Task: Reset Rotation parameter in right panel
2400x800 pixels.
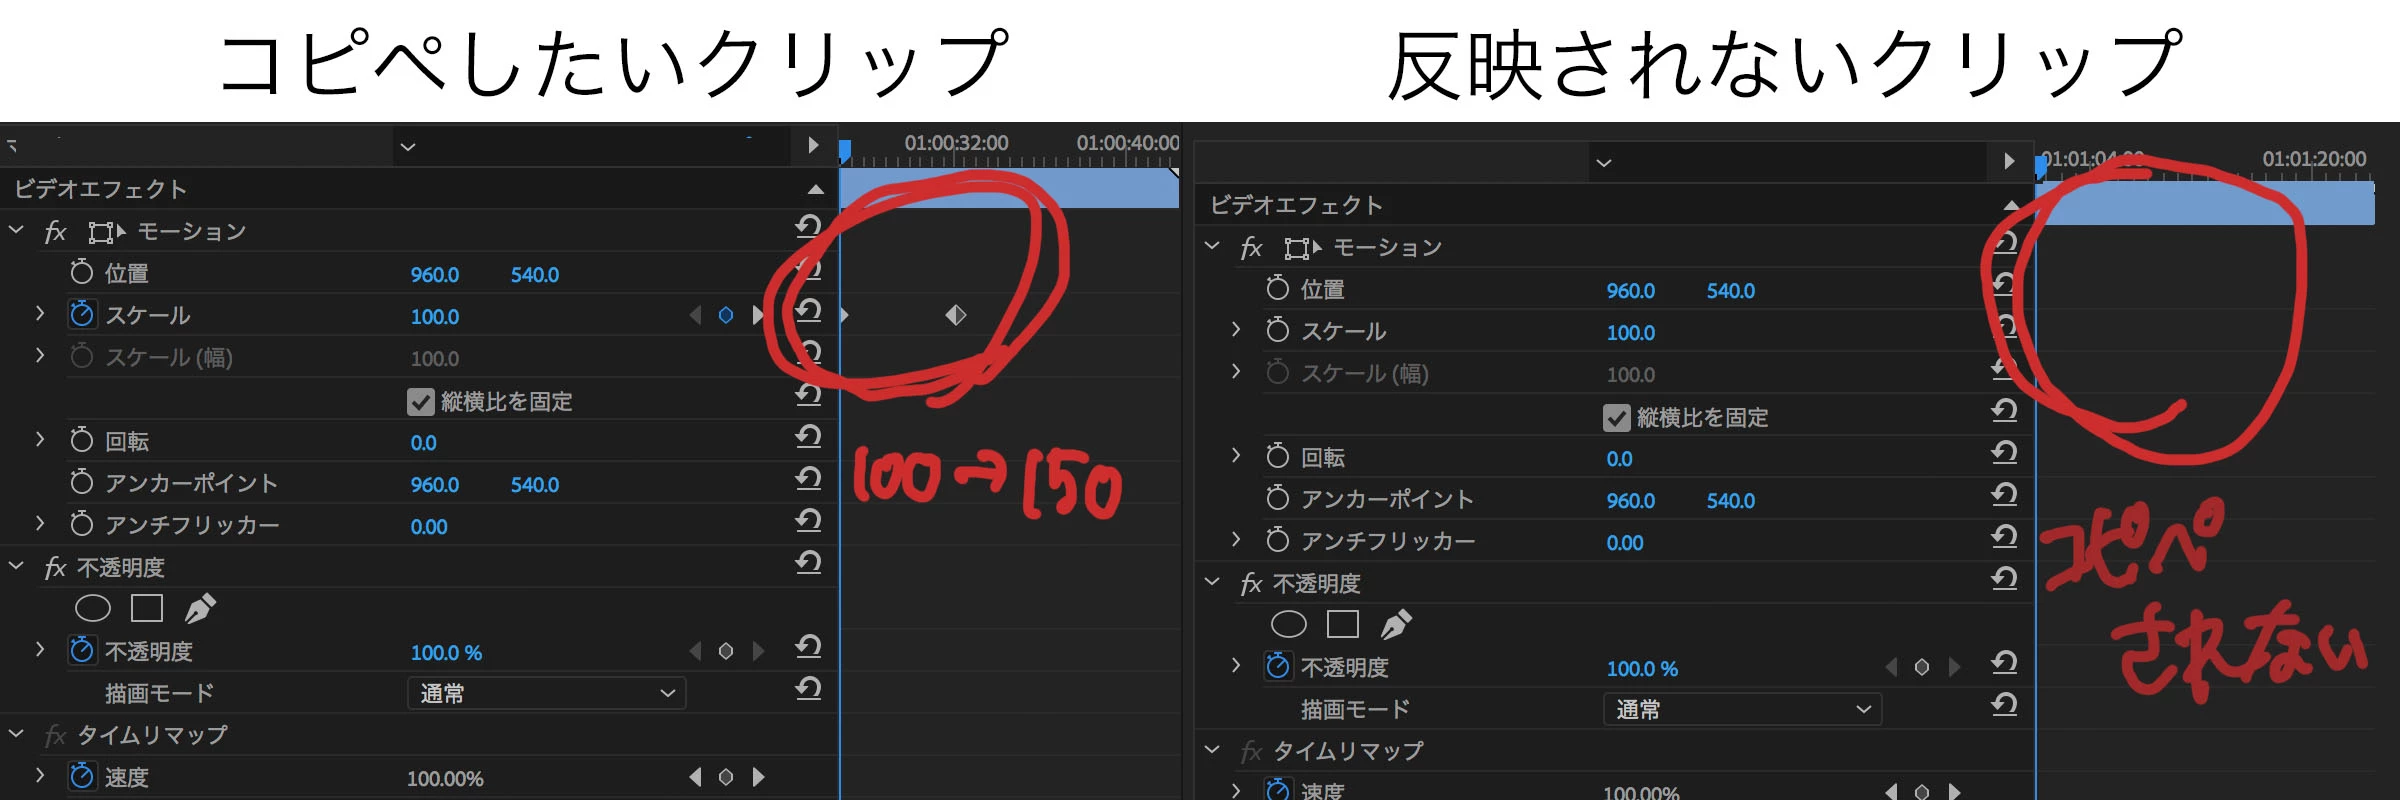Action: tap(2004, 454)
